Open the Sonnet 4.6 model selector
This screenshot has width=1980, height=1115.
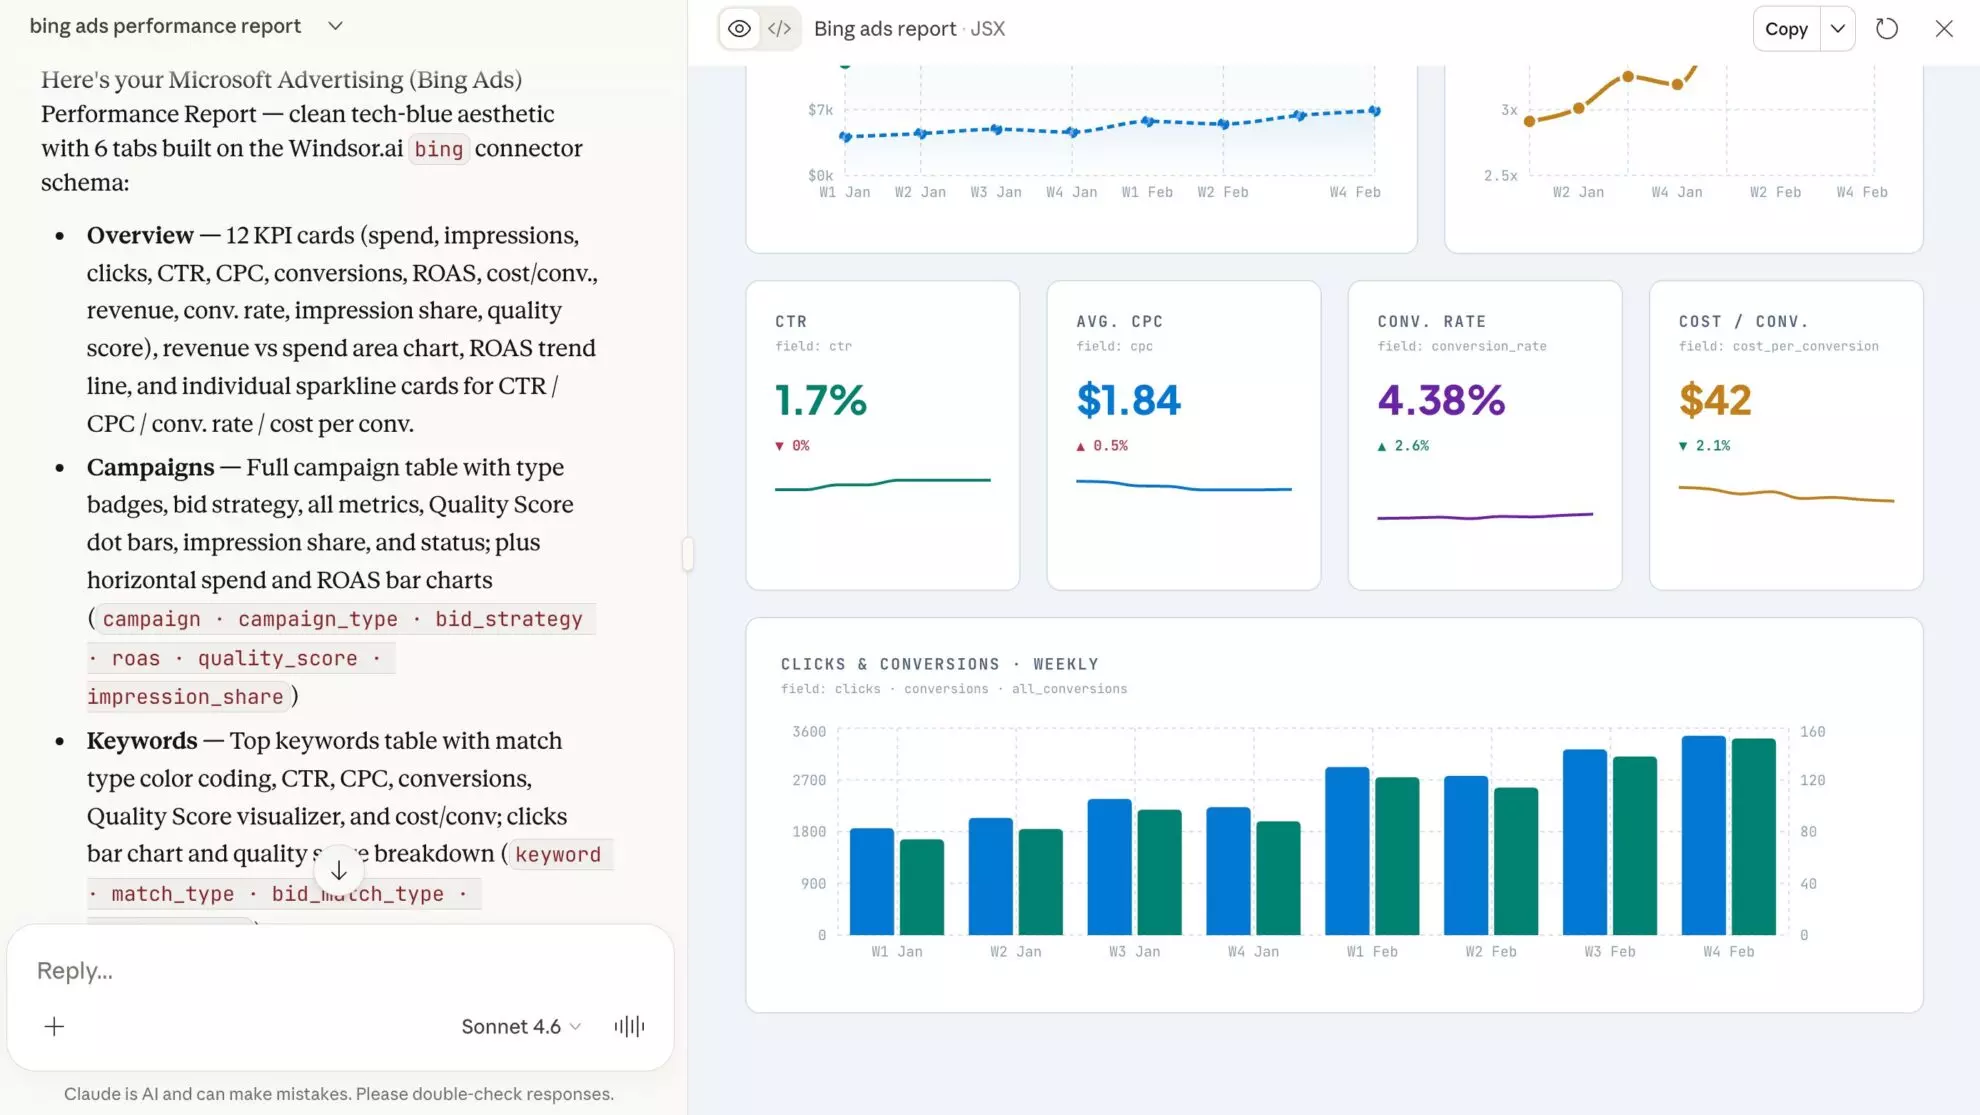521,1026
